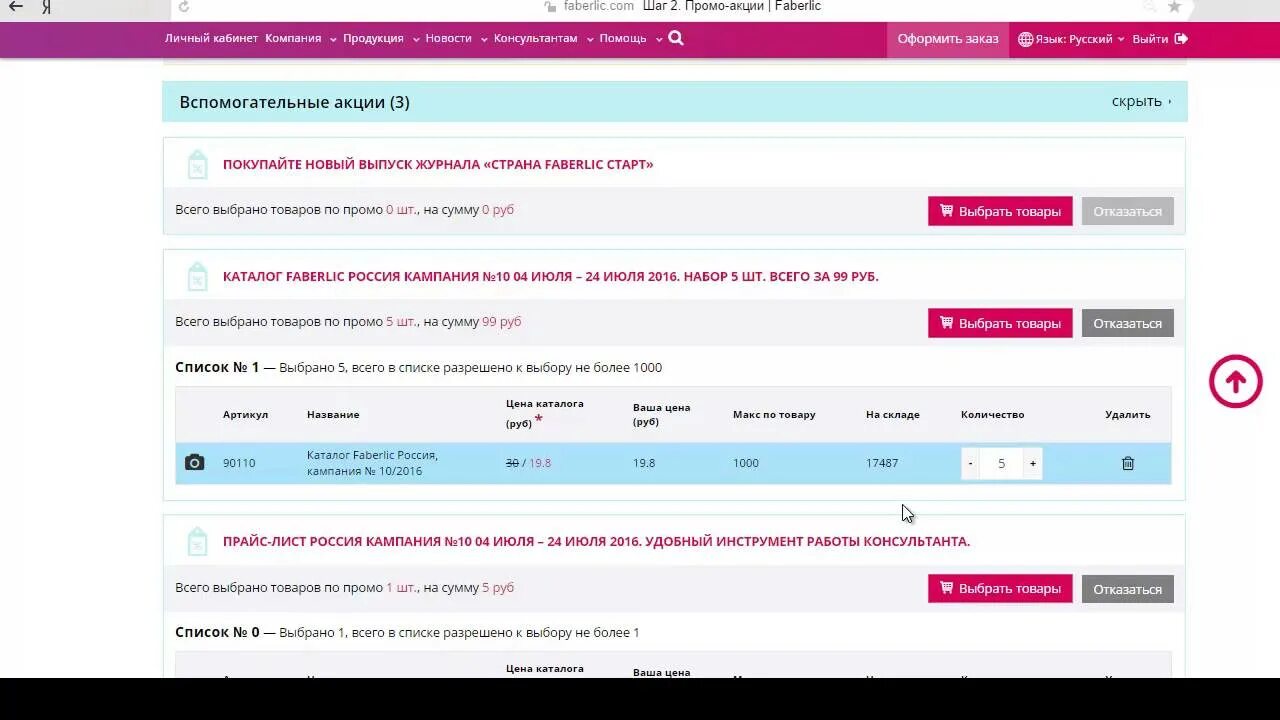Open Личный кабинет menu item
1280x720 pixels.
coord(211,38)
